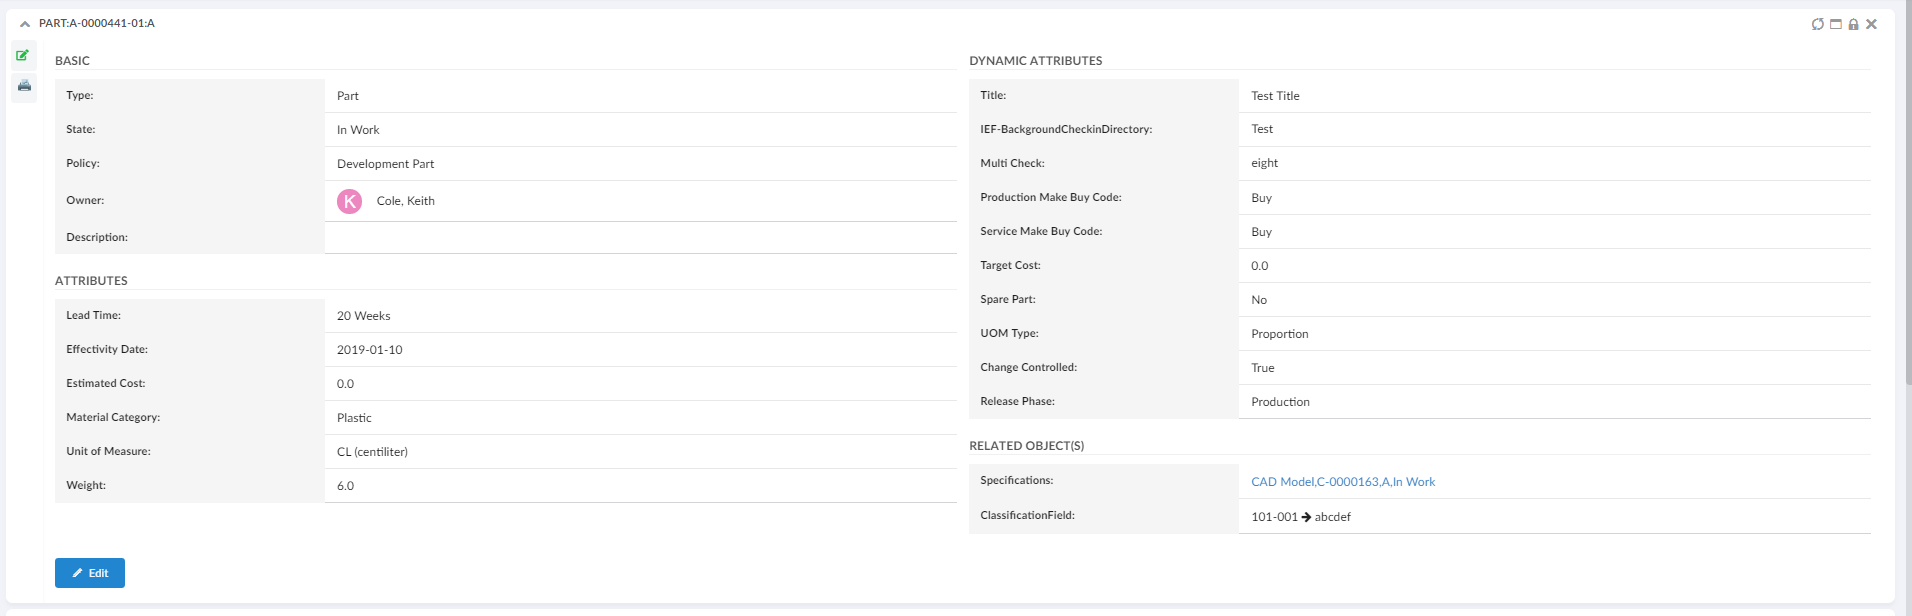Click the page's vertical scrollbar
Screen dimensions: 1912x616
pyautogui.click(x=1907, y=200)
